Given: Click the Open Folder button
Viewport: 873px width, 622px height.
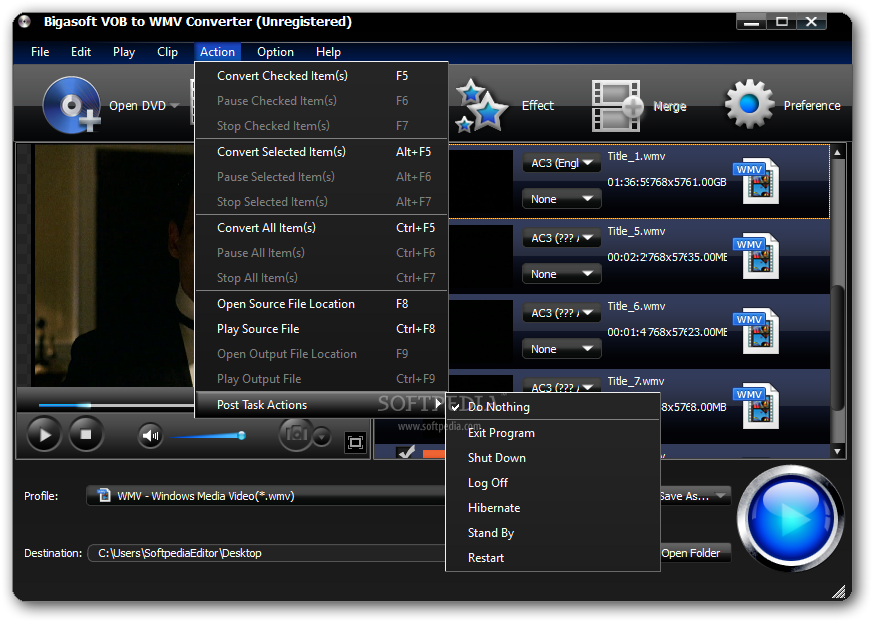Looking at the screenshot, I should pos(694,553).
